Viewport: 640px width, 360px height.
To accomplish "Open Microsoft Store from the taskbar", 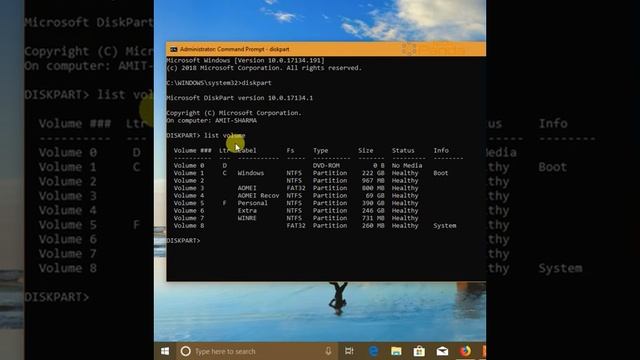I will (x=419, y=351).
